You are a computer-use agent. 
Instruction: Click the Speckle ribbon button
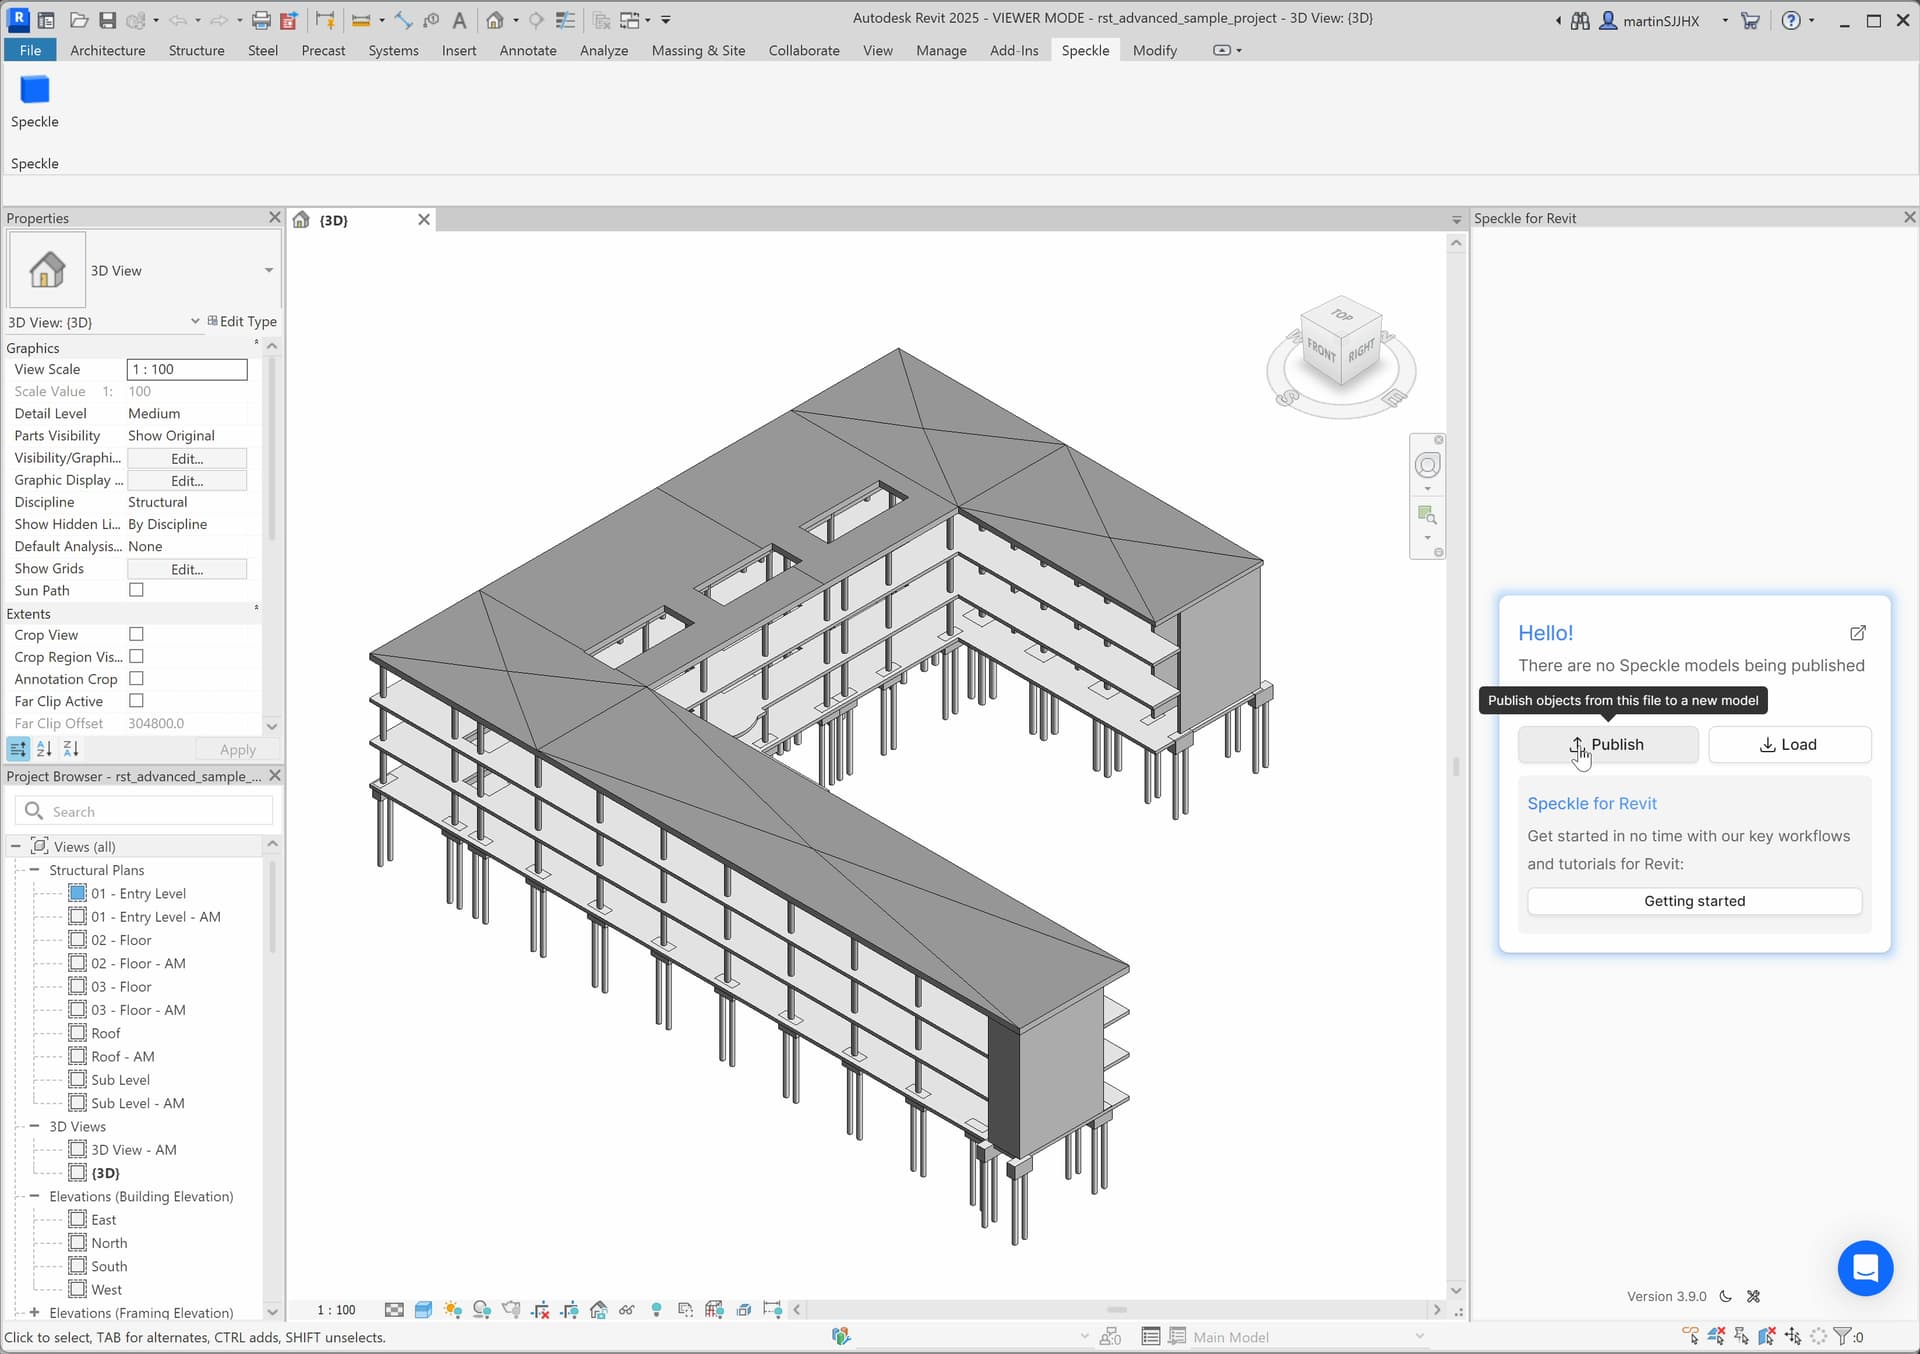click(x=34, y=102)
